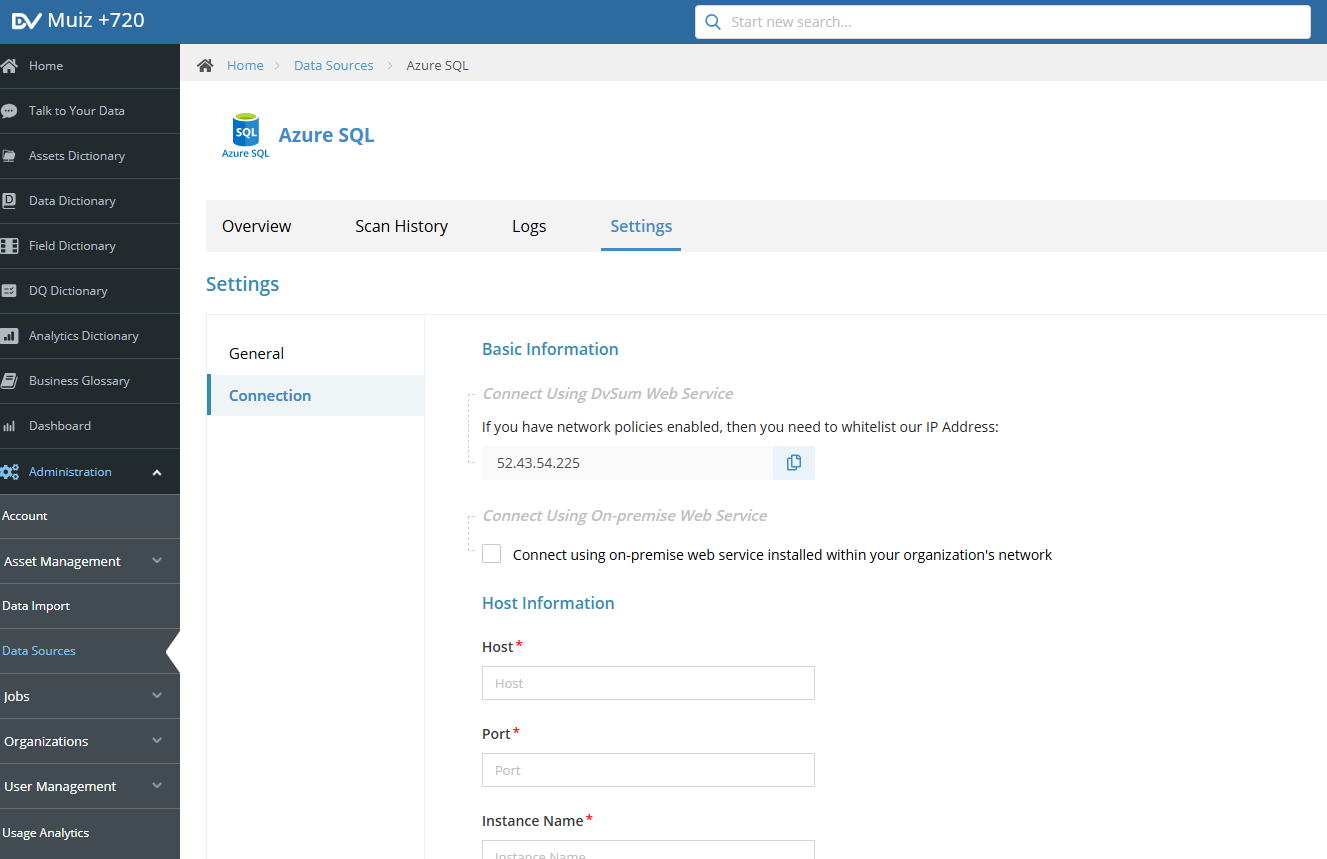Click the breadcrumb home icon
1327x859 pixels.
tap(205, 65)
